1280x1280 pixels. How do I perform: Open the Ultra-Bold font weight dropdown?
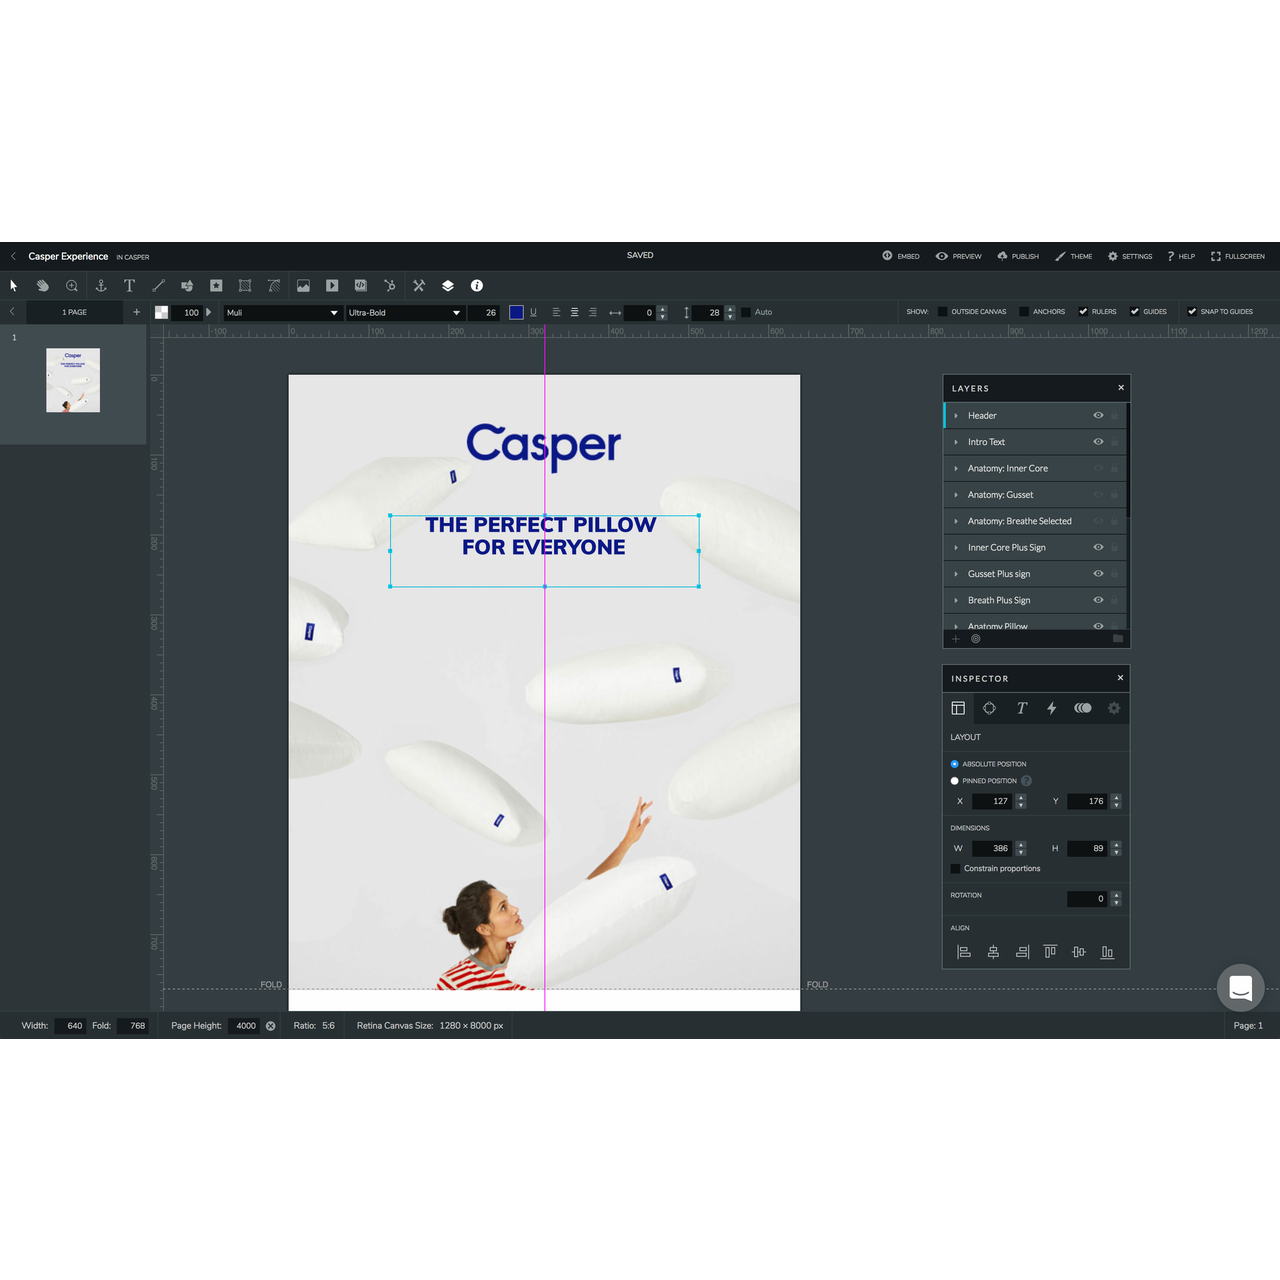[404, 312]
